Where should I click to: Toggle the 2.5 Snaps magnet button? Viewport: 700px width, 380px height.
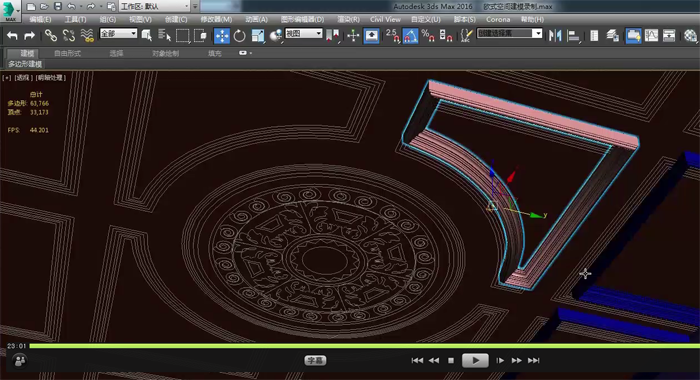(392, 35)
